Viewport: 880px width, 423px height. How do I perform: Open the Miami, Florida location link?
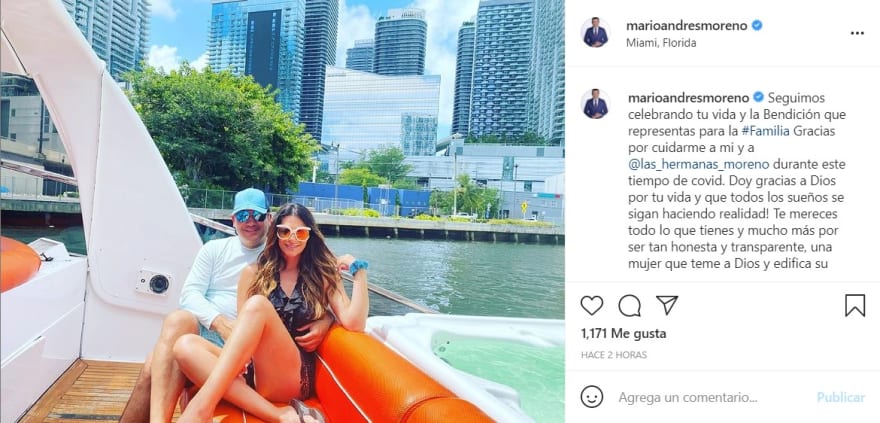tap(661, 43)
